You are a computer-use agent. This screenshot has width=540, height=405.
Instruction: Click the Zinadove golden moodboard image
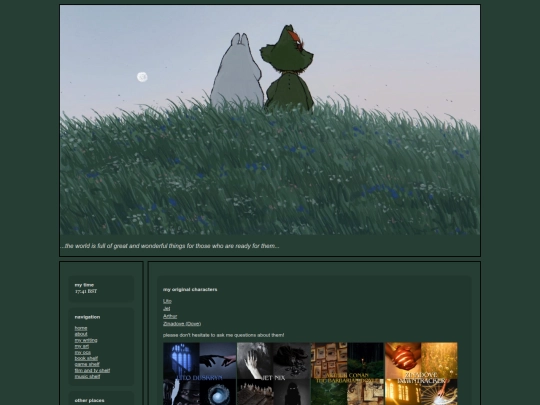(x=422, y=374)
